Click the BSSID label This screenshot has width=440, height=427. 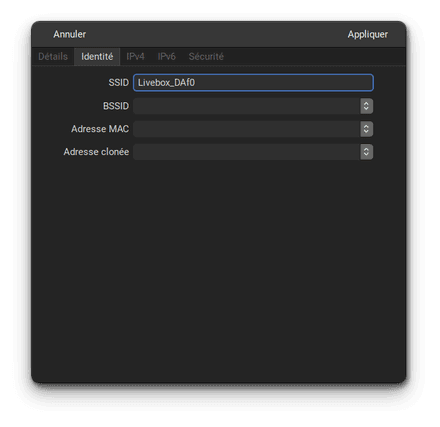[x=116, y=106]
